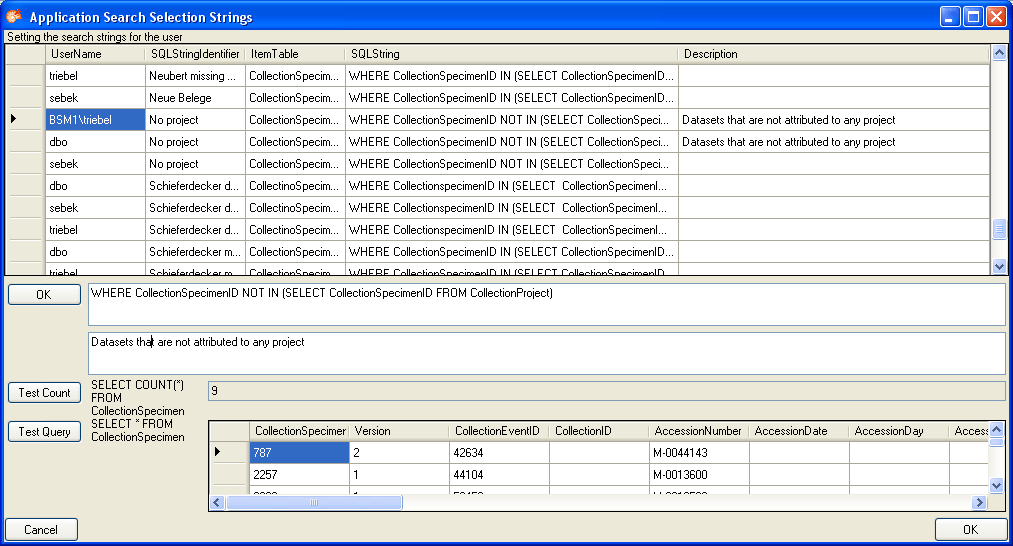
Task: Edit the SQL WHERE clause text box
Action: point(547,304)
